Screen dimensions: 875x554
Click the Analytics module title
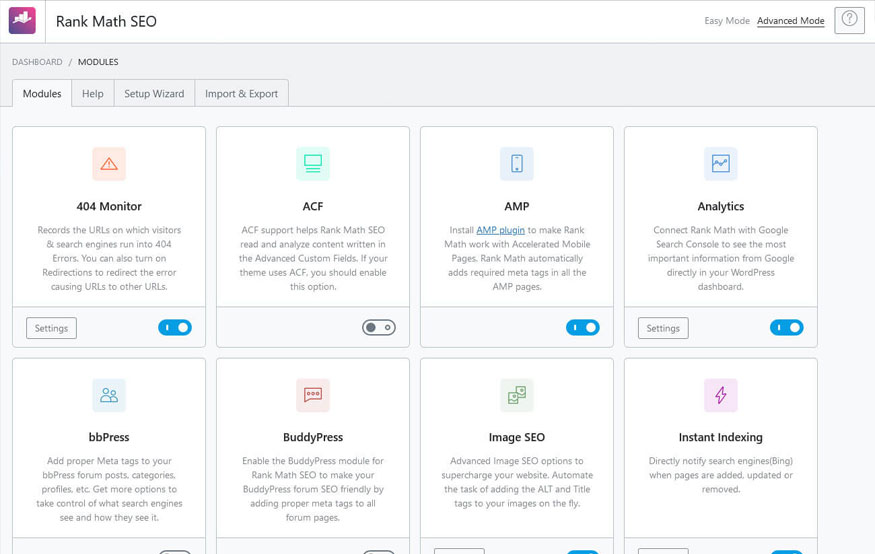(720, 206)
